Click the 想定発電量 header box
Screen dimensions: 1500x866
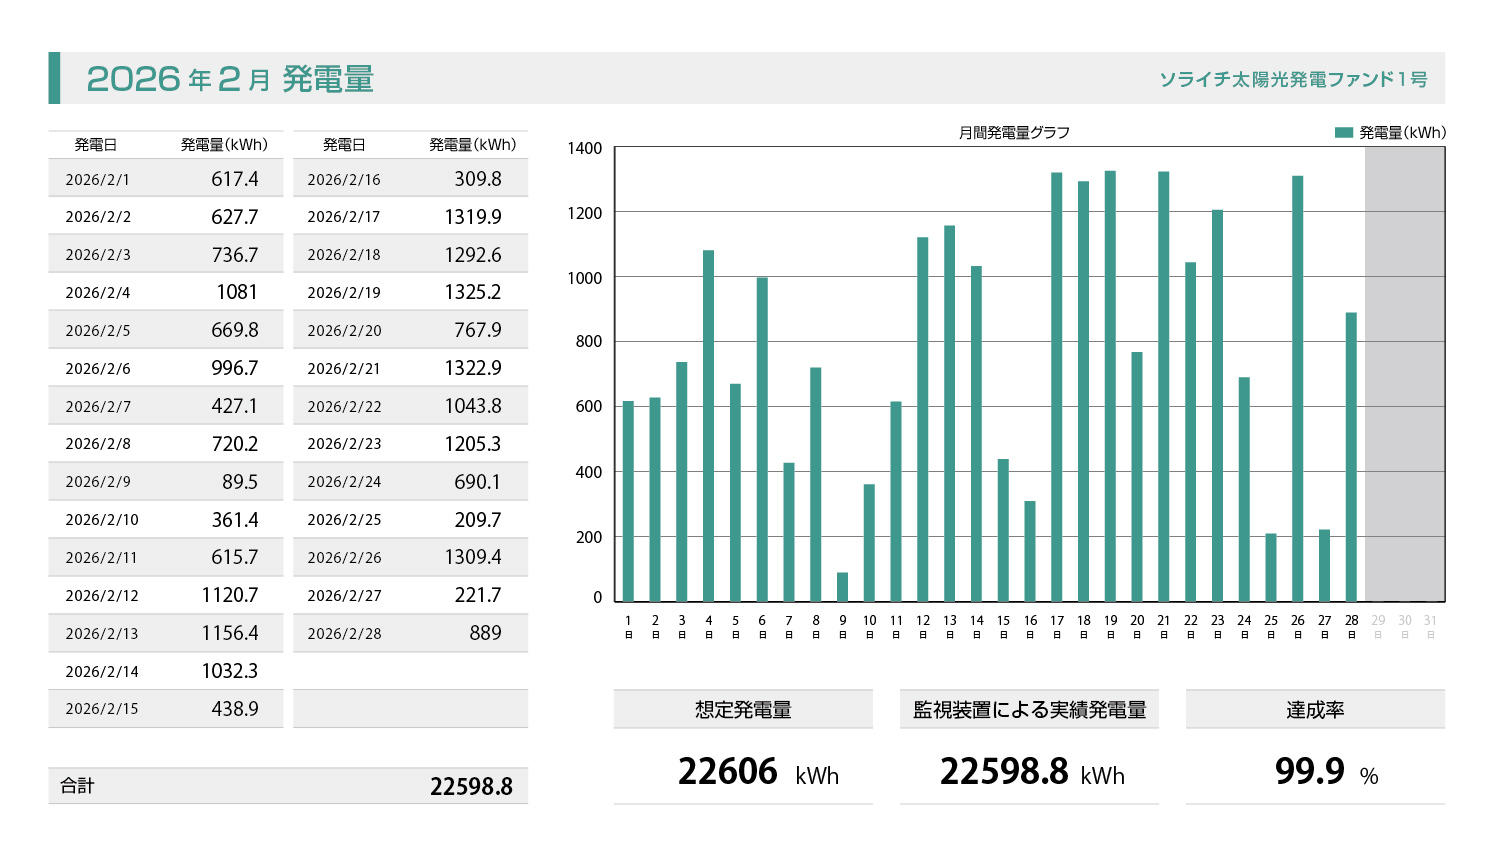click(743, 710)
